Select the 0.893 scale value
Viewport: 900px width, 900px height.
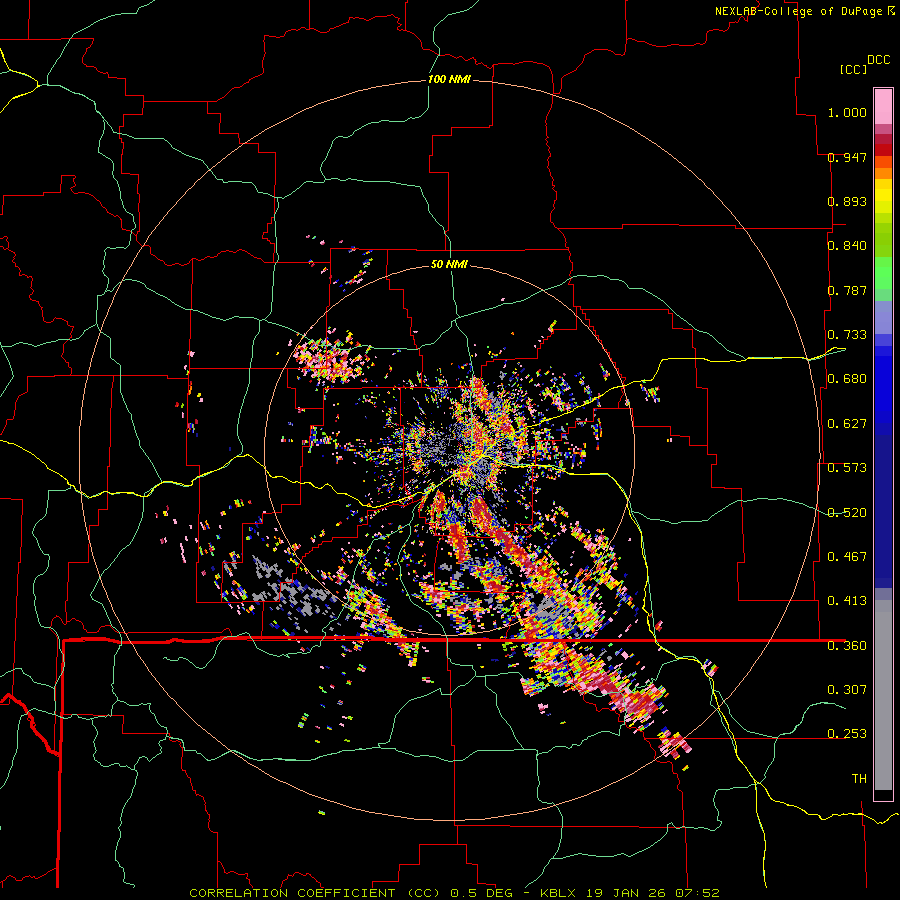pos(847,201)
